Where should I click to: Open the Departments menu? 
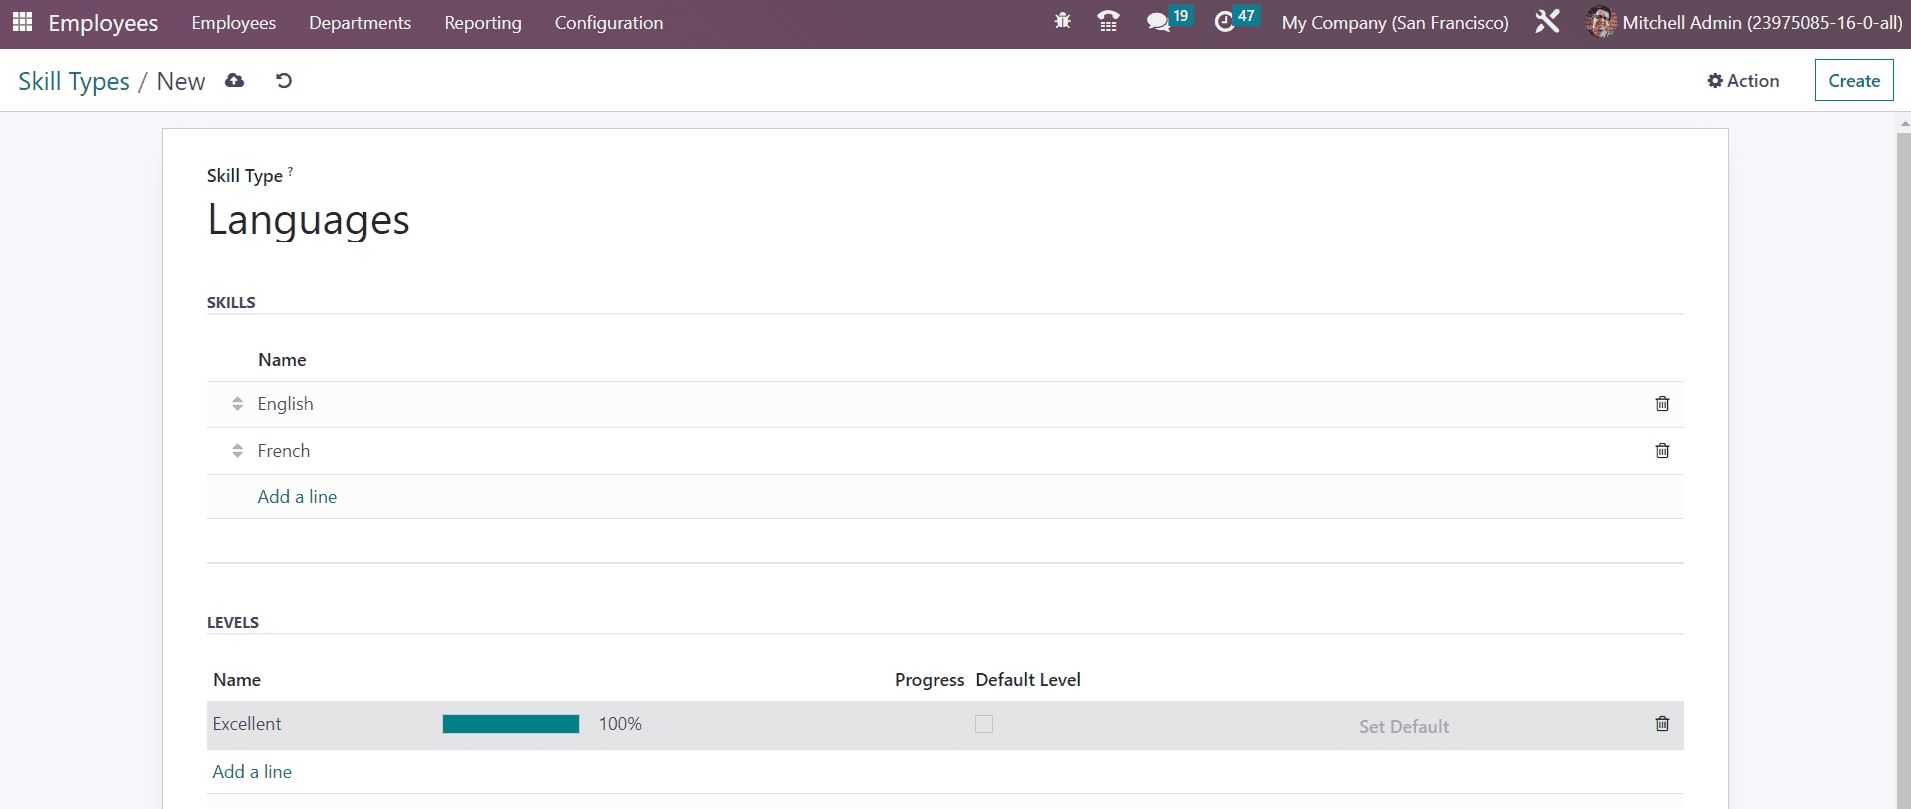pyautogui.click(x=359, y=23)
